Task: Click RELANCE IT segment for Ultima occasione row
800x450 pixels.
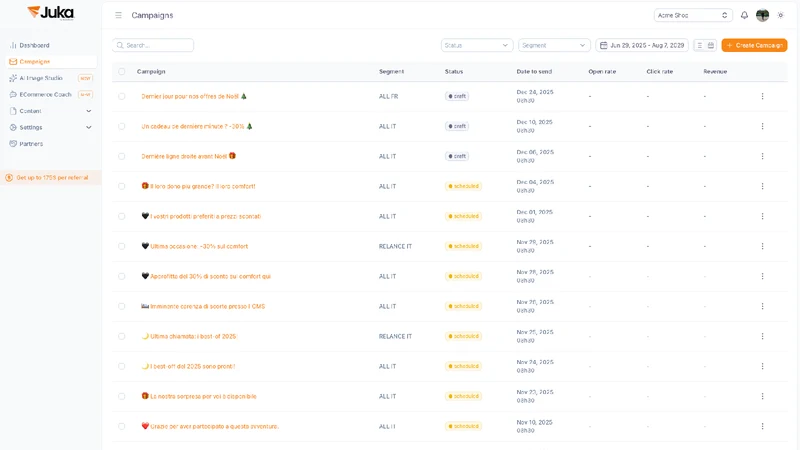Action: 395,246
